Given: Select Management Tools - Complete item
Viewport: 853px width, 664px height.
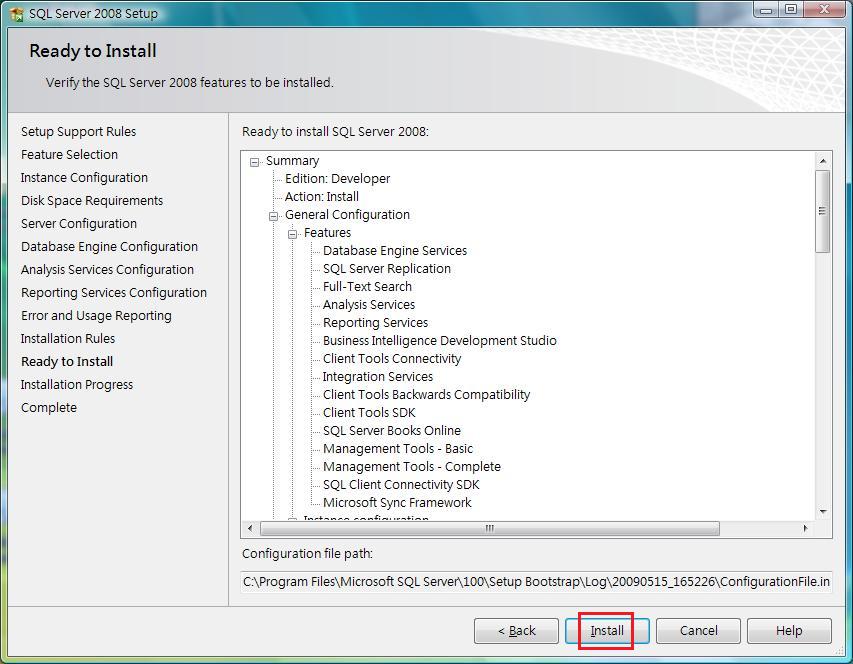Looking at the screenshot, I should point(412,467).
